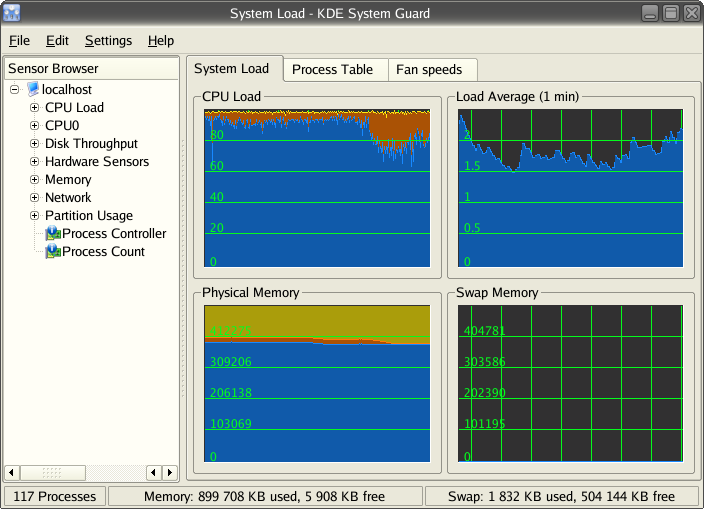Screen dimensions: 704x509
Task: Click the localhost computer icon
Action: [33, 90]
